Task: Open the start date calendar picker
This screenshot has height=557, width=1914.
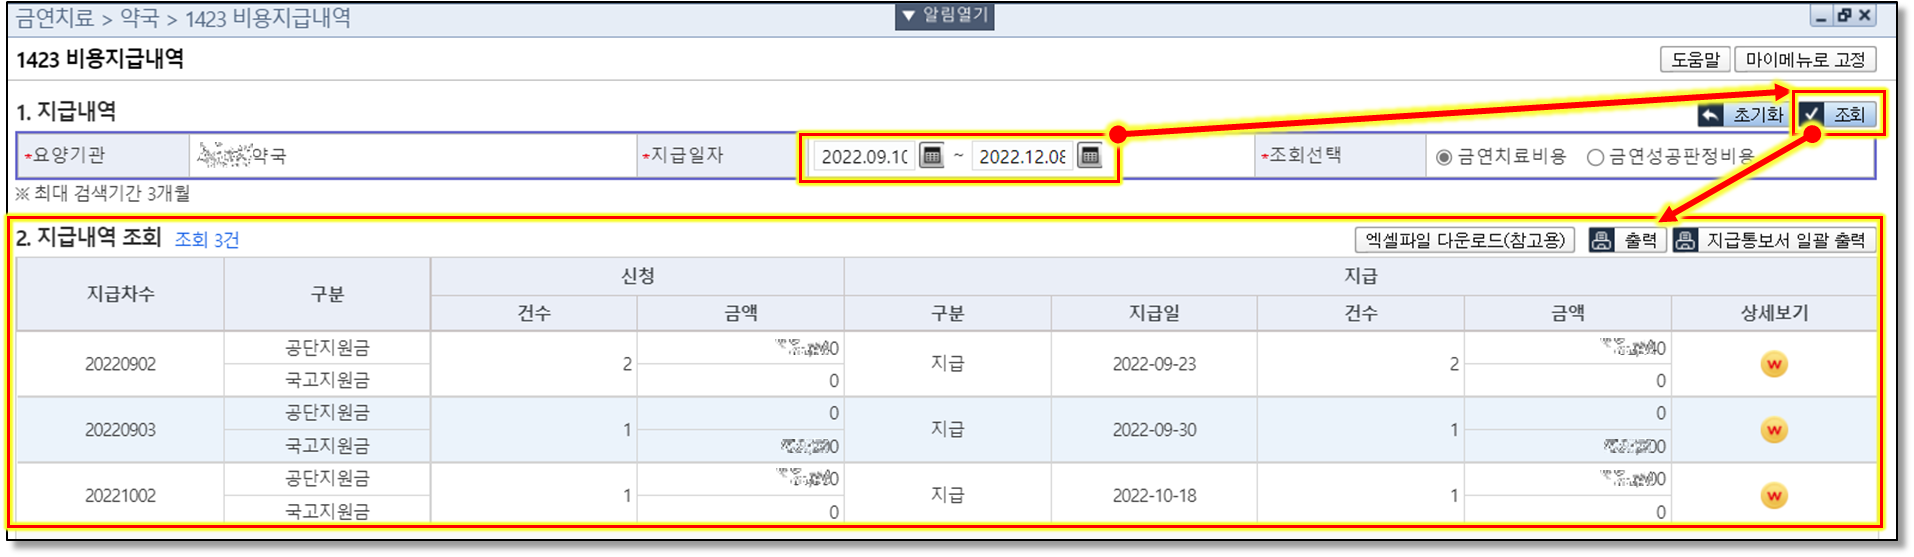Action: pyautogui.click(x=931, y=157)
